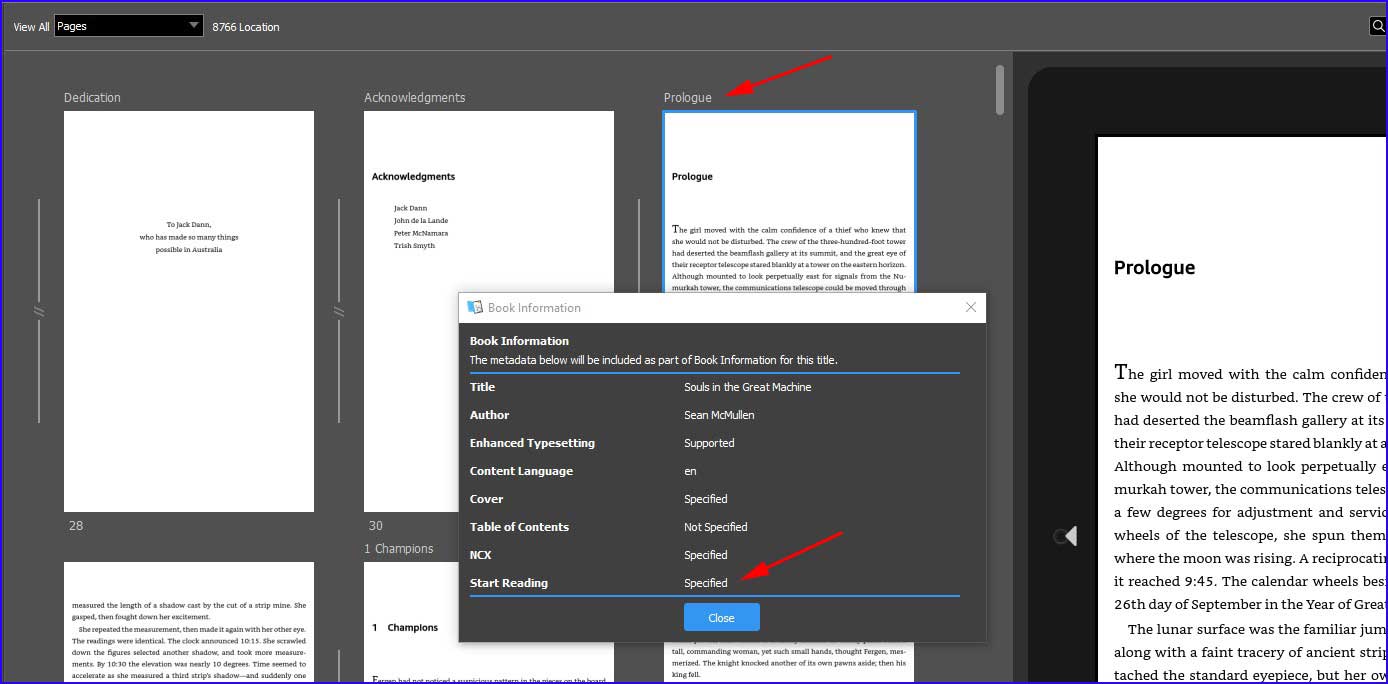Click the blue Close button

click(721, 617)
